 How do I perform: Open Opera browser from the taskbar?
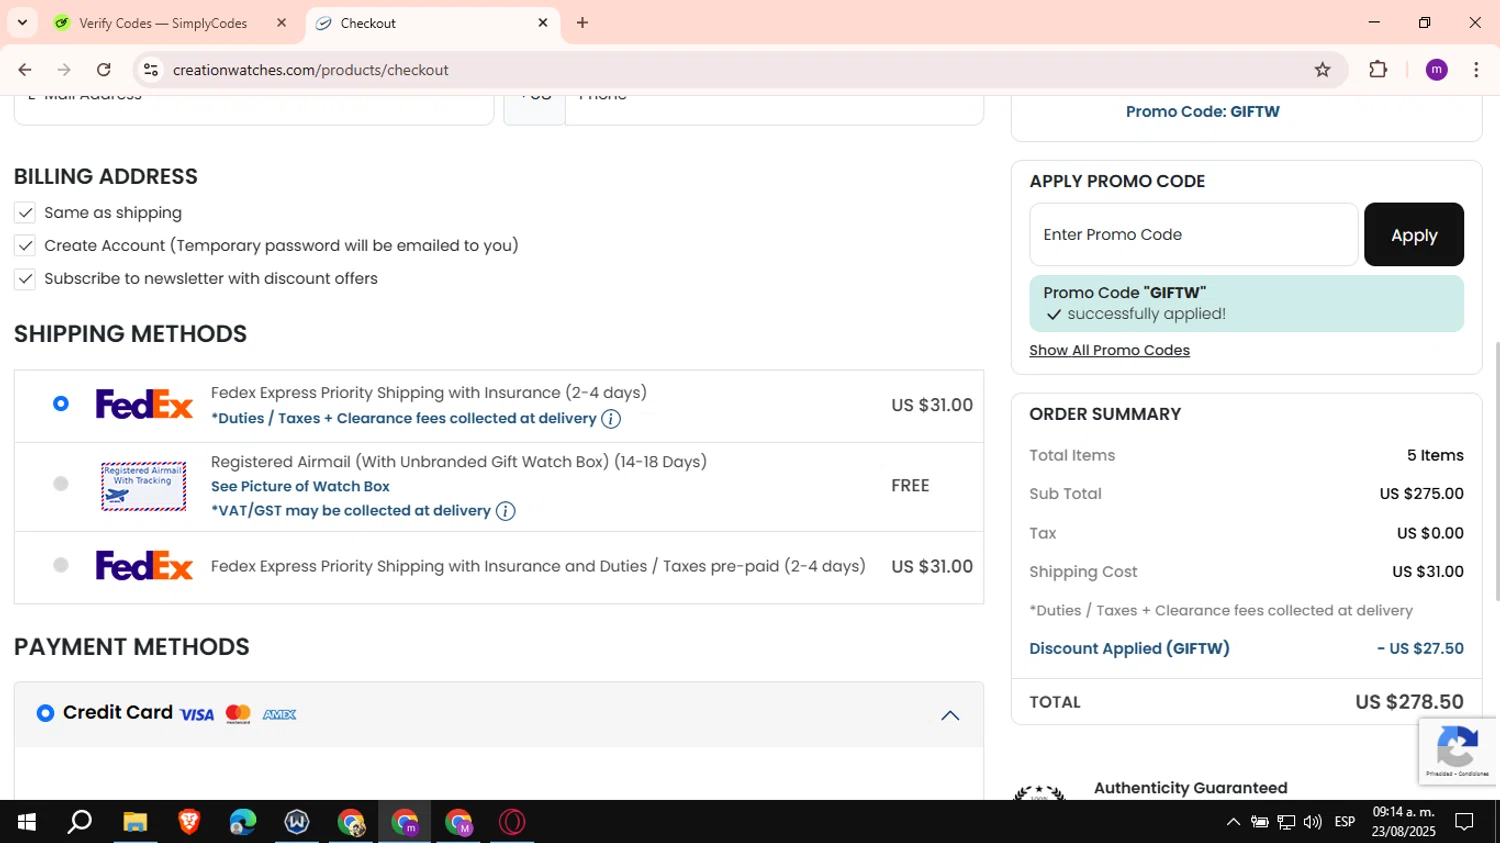click(512, 822)
